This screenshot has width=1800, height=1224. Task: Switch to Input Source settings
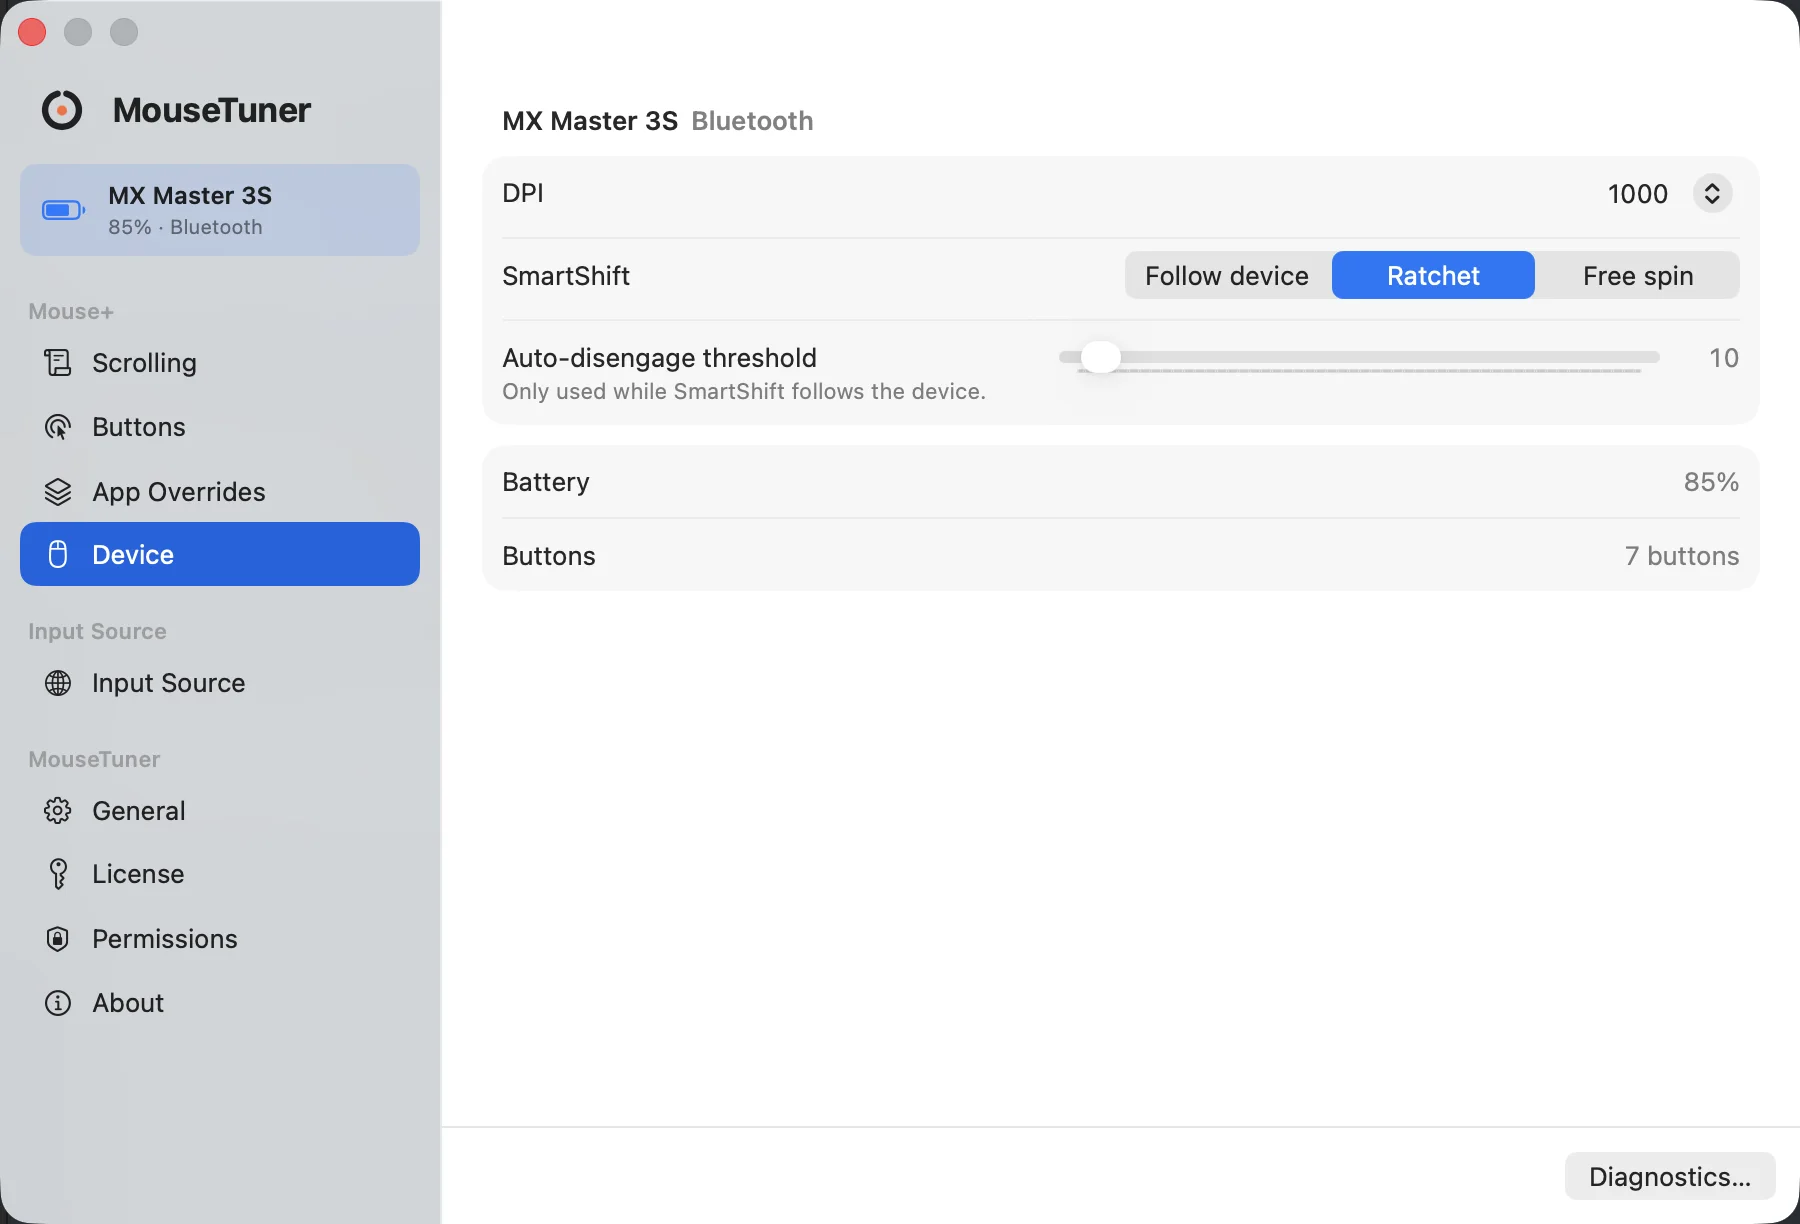point(220,683)
